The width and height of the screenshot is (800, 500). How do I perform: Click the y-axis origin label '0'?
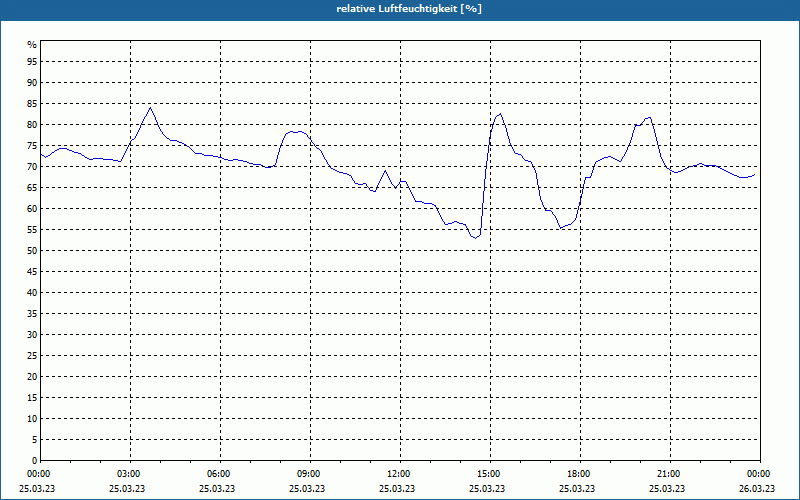(x=35, y=461)
